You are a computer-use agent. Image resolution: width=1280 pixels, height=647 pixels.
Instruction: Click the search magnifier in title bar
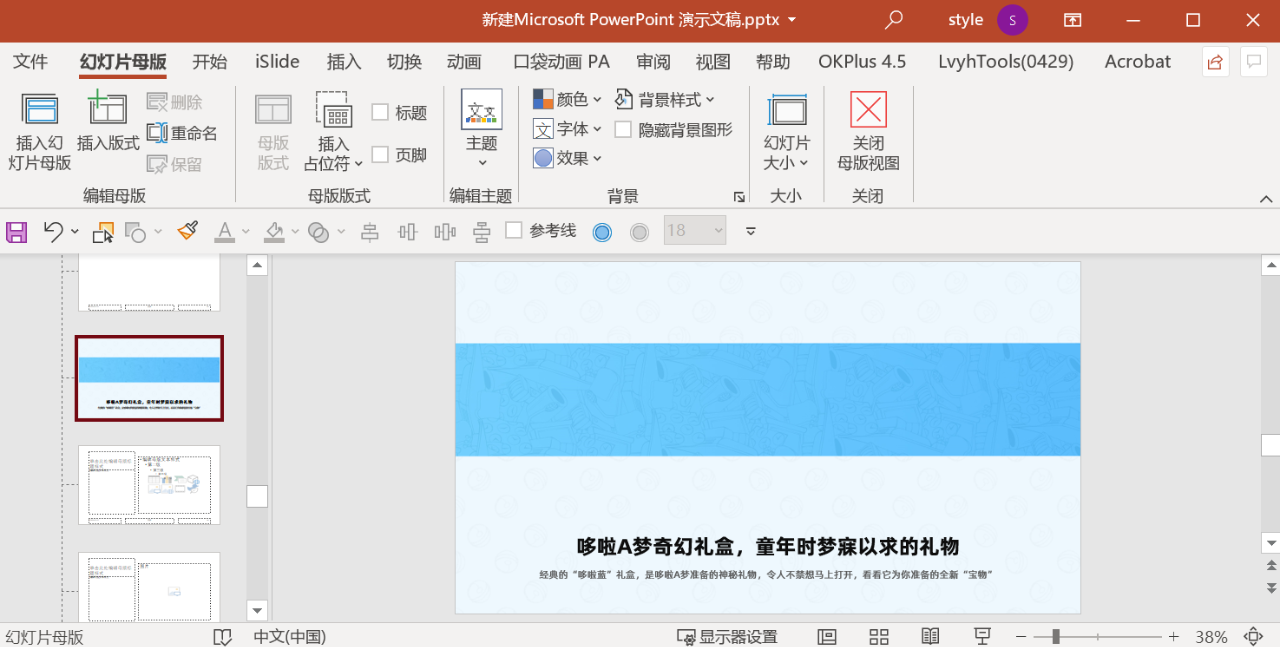[x=893, y=20]
